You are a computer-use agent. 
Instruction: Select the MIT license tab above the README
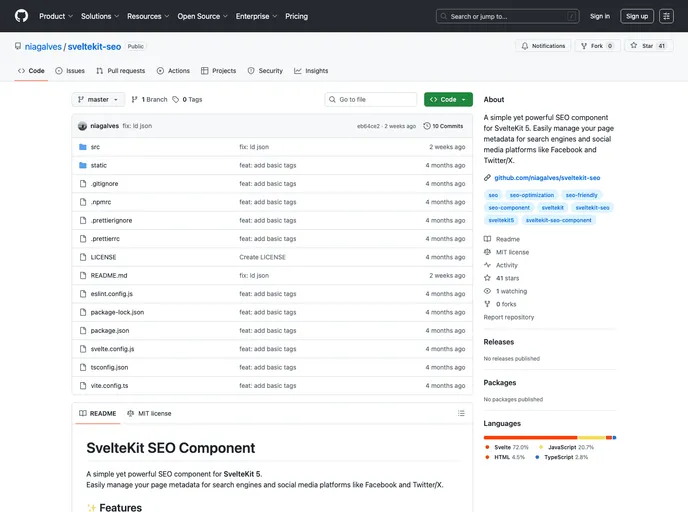(x=149, y=413)
